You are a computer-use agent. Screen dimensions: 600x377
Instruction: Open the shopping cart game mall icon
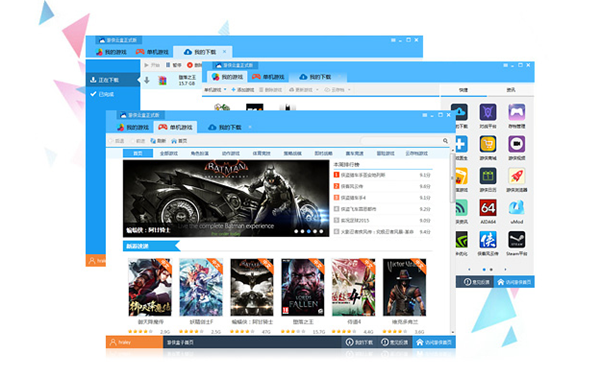tap(488, 144)
